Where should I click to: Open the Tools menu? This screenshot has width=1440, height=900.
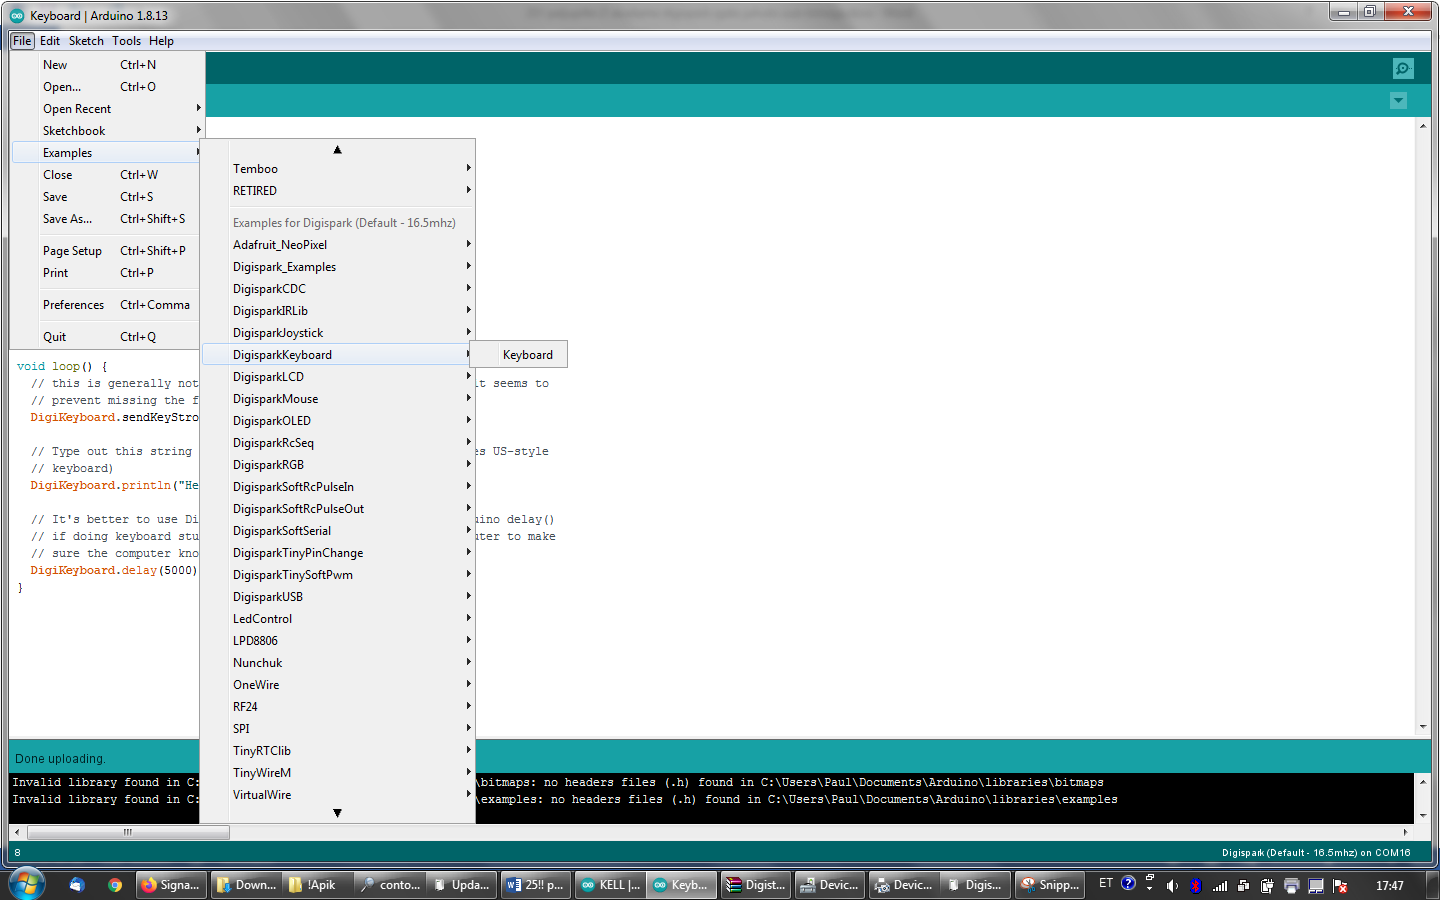coord(126,41)
